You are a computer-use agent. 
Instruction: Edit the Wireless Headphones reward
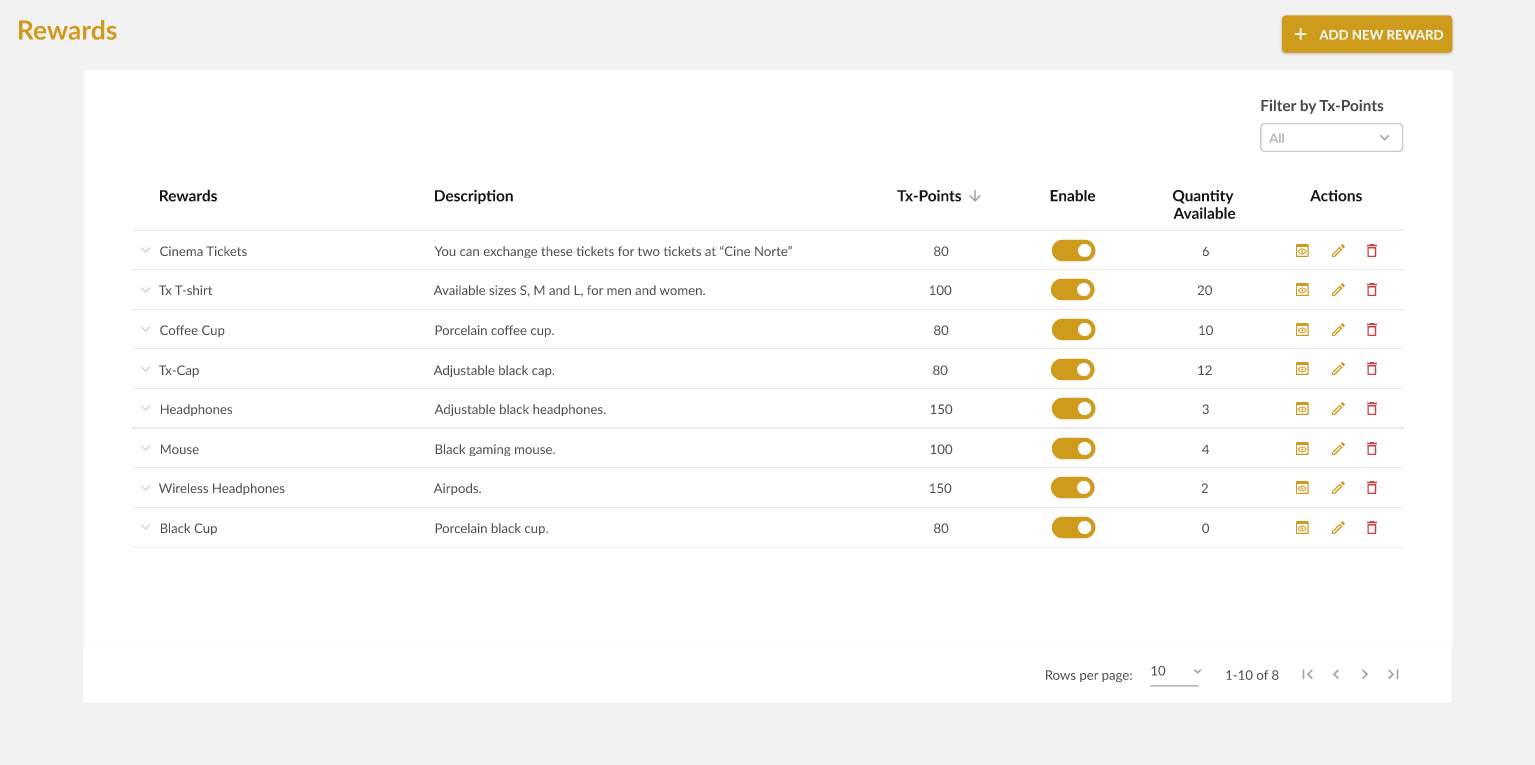[1338, 488]
